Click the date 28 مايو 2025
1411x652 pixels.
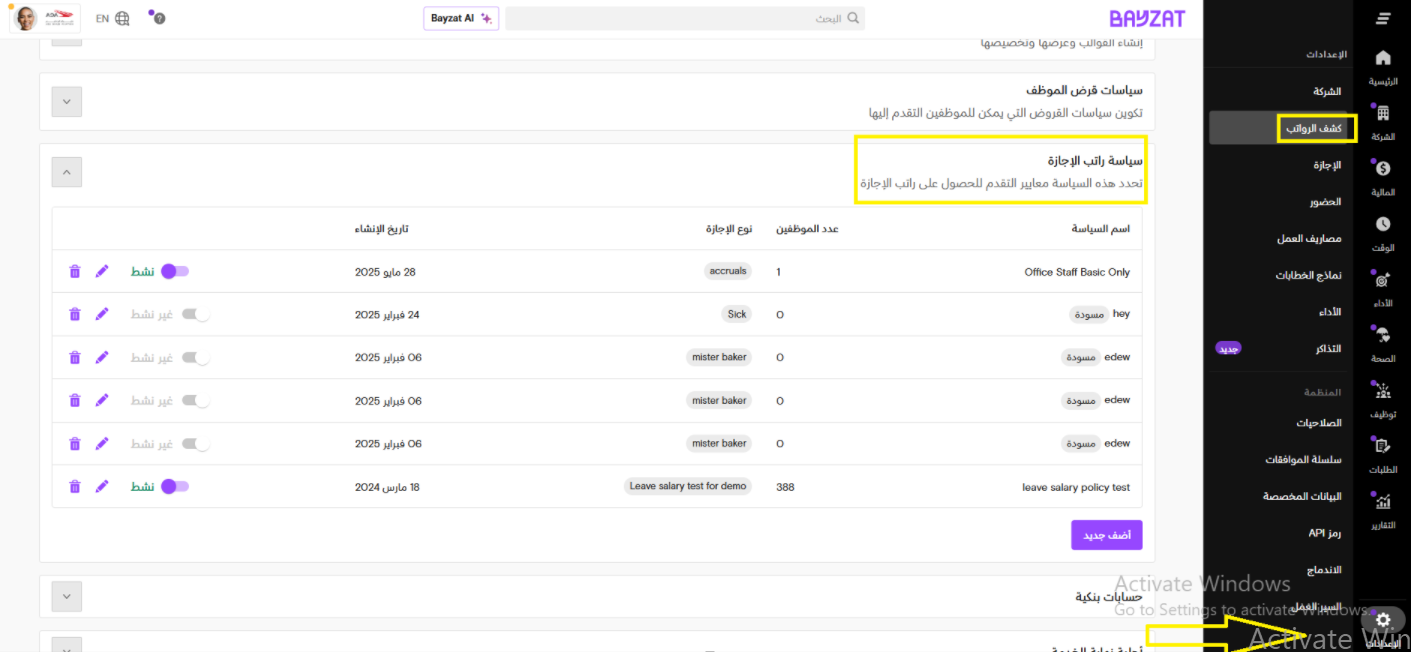click(385, 272)
